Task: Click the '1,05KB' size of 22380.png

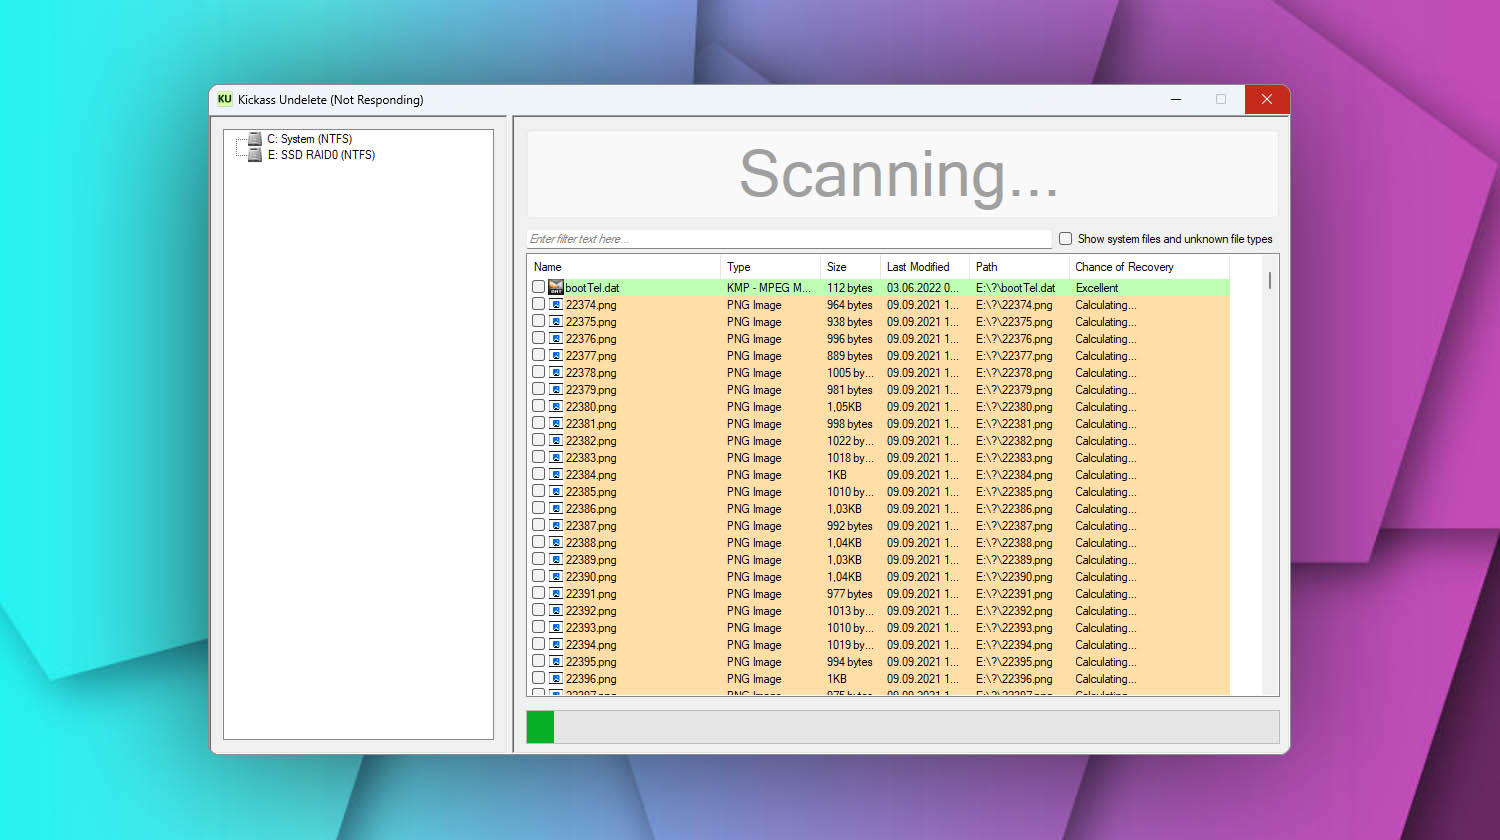Action: (x=844, y=407)
